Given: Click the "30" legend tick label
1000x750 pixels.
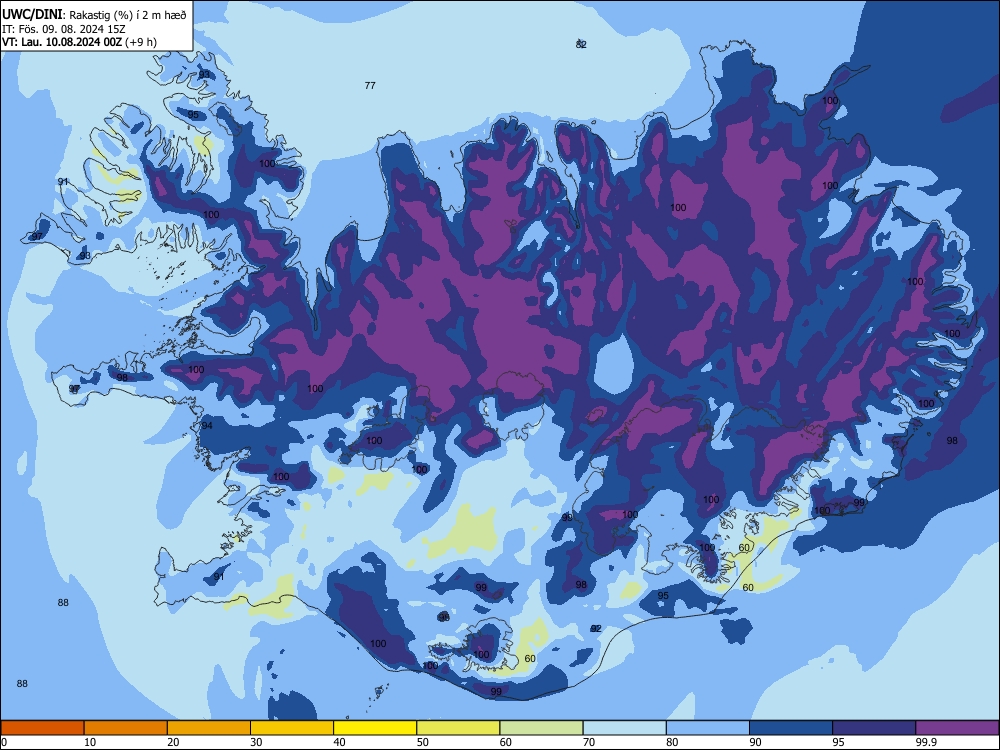Looking at the screenshot, I should tap(256, 742).
